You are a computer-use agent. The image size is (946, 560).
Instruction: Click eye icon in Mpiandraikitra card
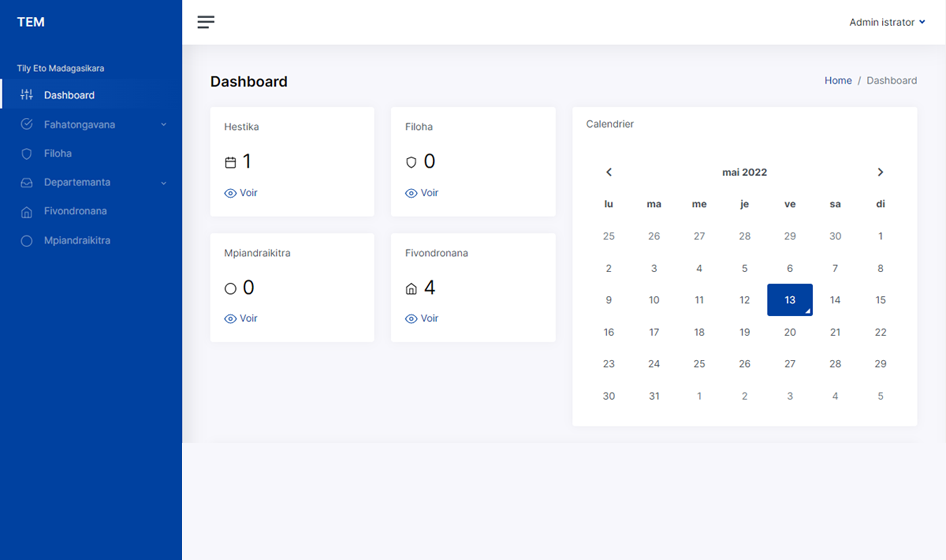tap(230, 319)
